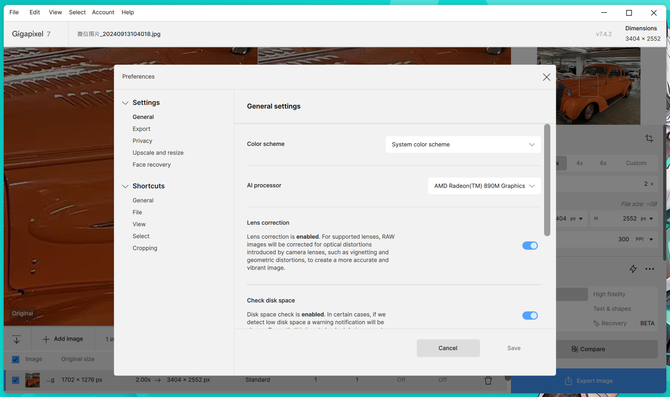Collapse the Shortcuts section

coord(125,186)
